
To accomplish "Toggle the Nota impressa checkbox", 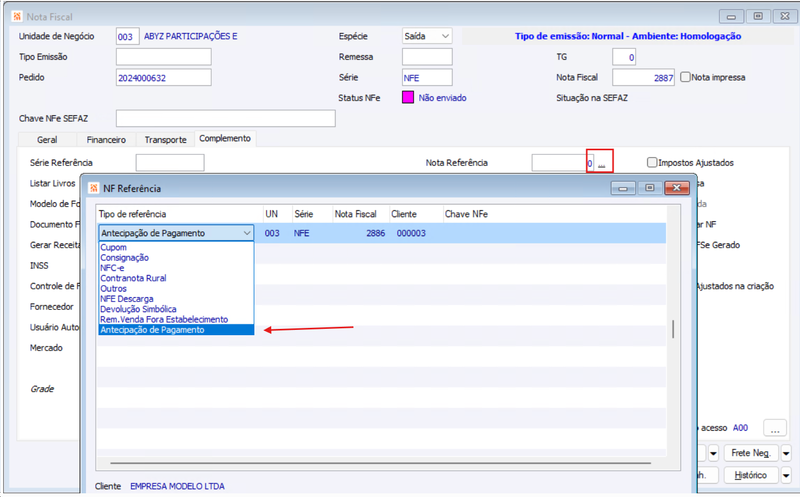I will pos(685,77).
